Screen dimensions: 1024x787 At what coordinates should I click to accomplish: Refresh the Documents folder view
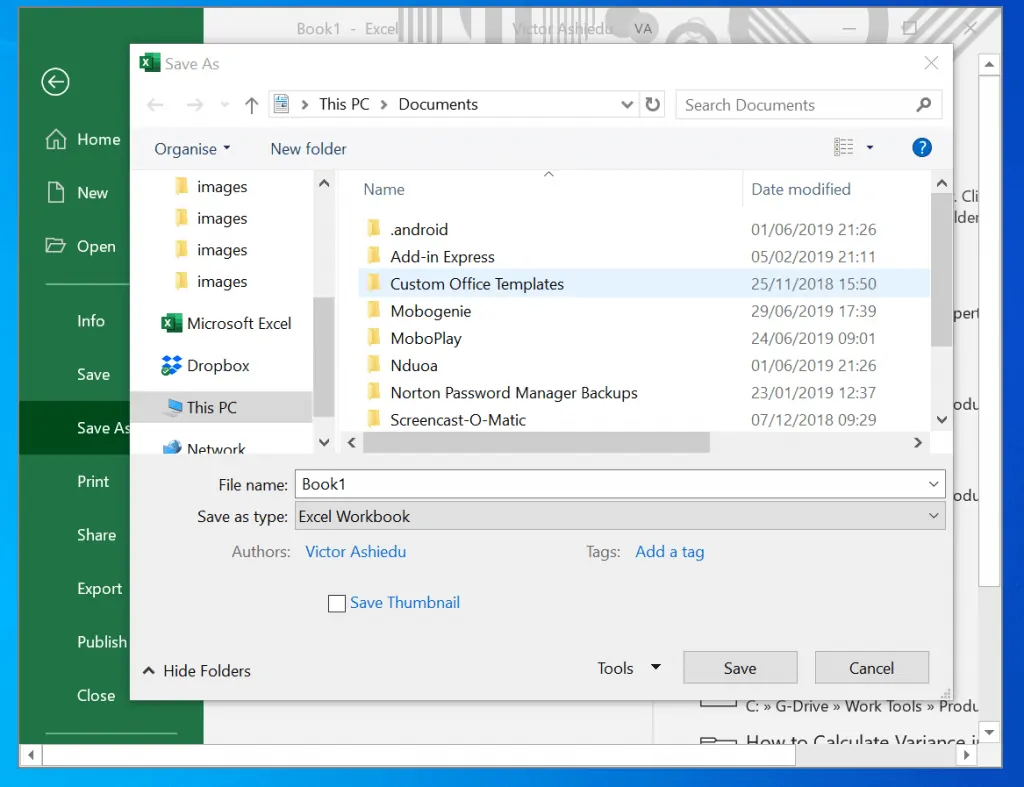click(652, 104)
